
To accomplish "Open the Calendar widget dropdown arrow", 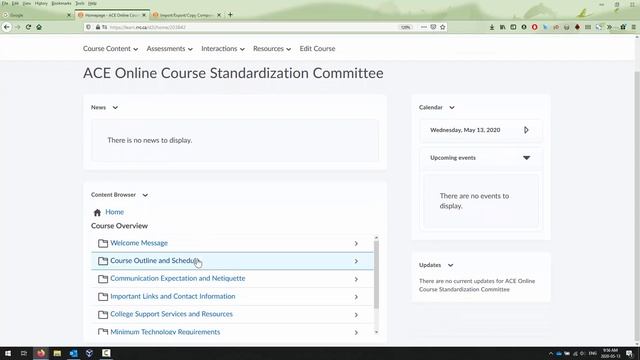I will pyautogui.click(x=452, y=107).
